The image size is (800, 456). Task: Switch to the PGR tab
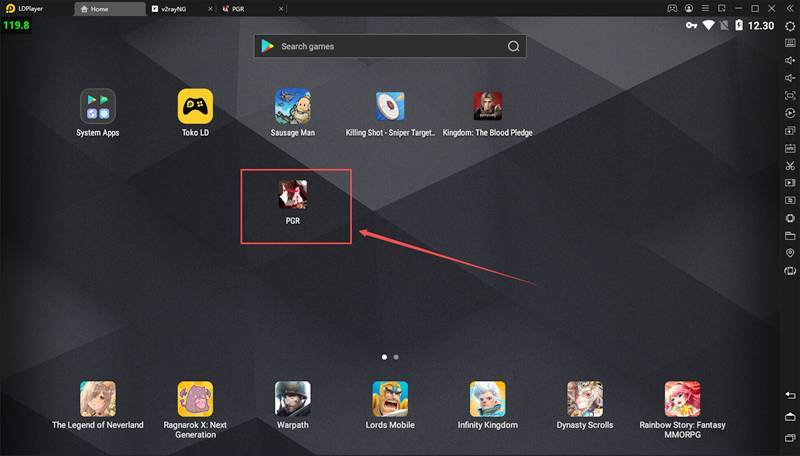[238, 9]
